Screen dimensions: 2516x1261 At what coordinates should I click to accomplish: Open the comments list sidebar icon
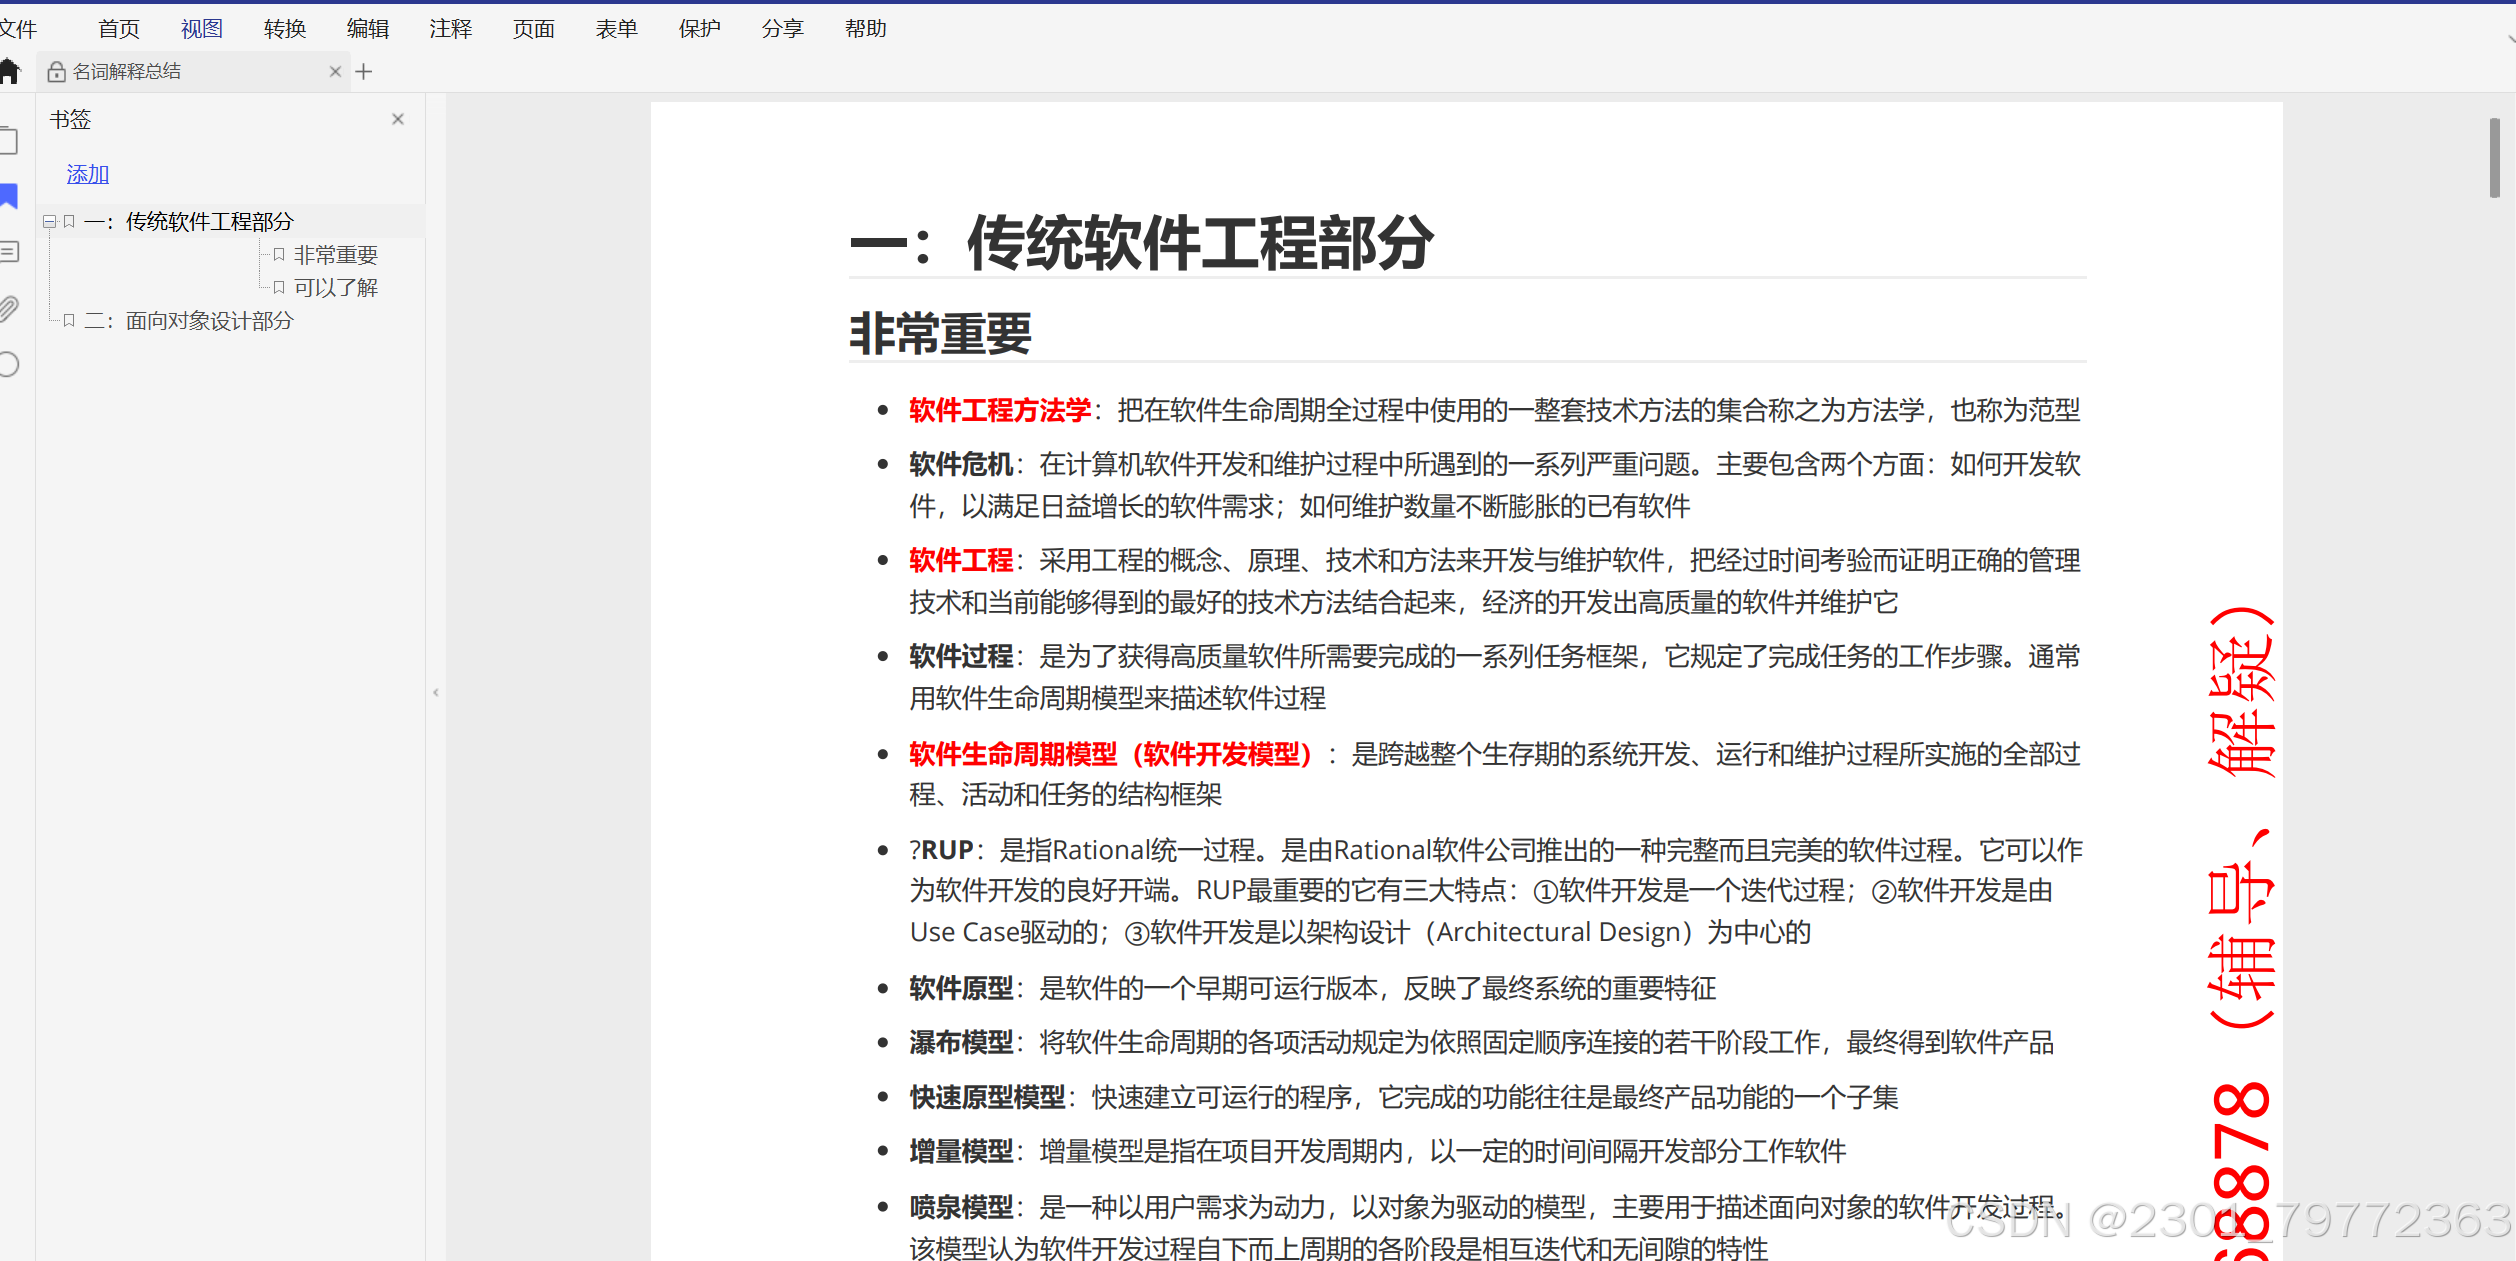[9, 252]
